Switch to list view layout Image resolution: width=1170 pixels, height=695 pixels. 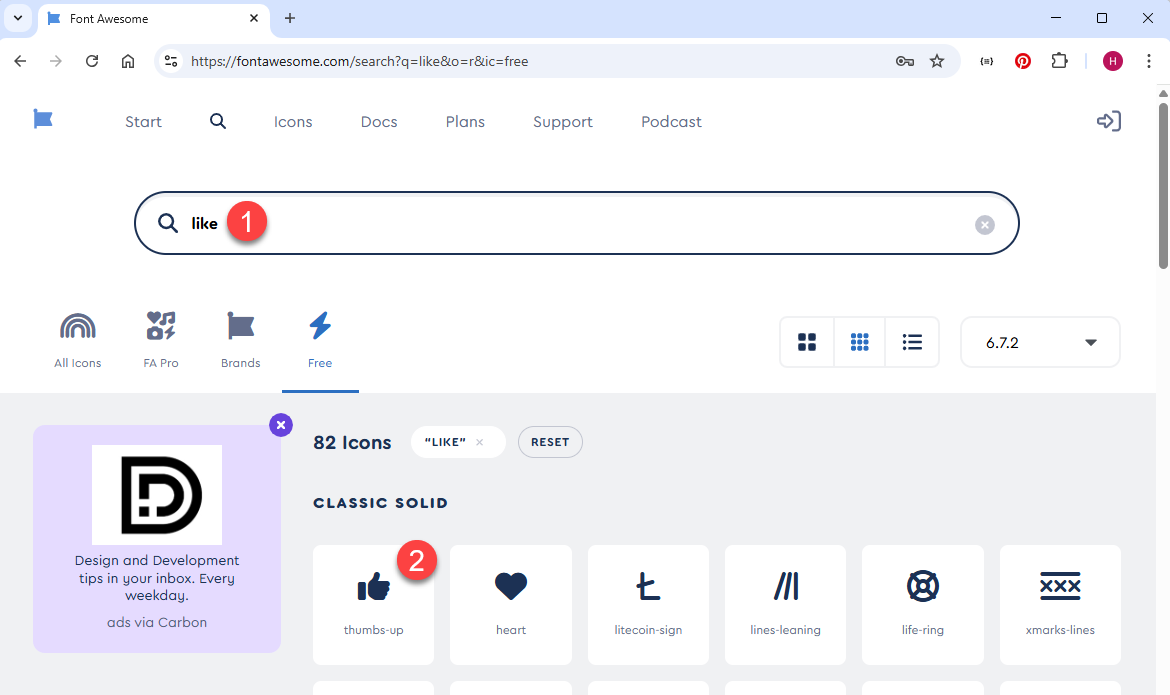coord(912,342)
